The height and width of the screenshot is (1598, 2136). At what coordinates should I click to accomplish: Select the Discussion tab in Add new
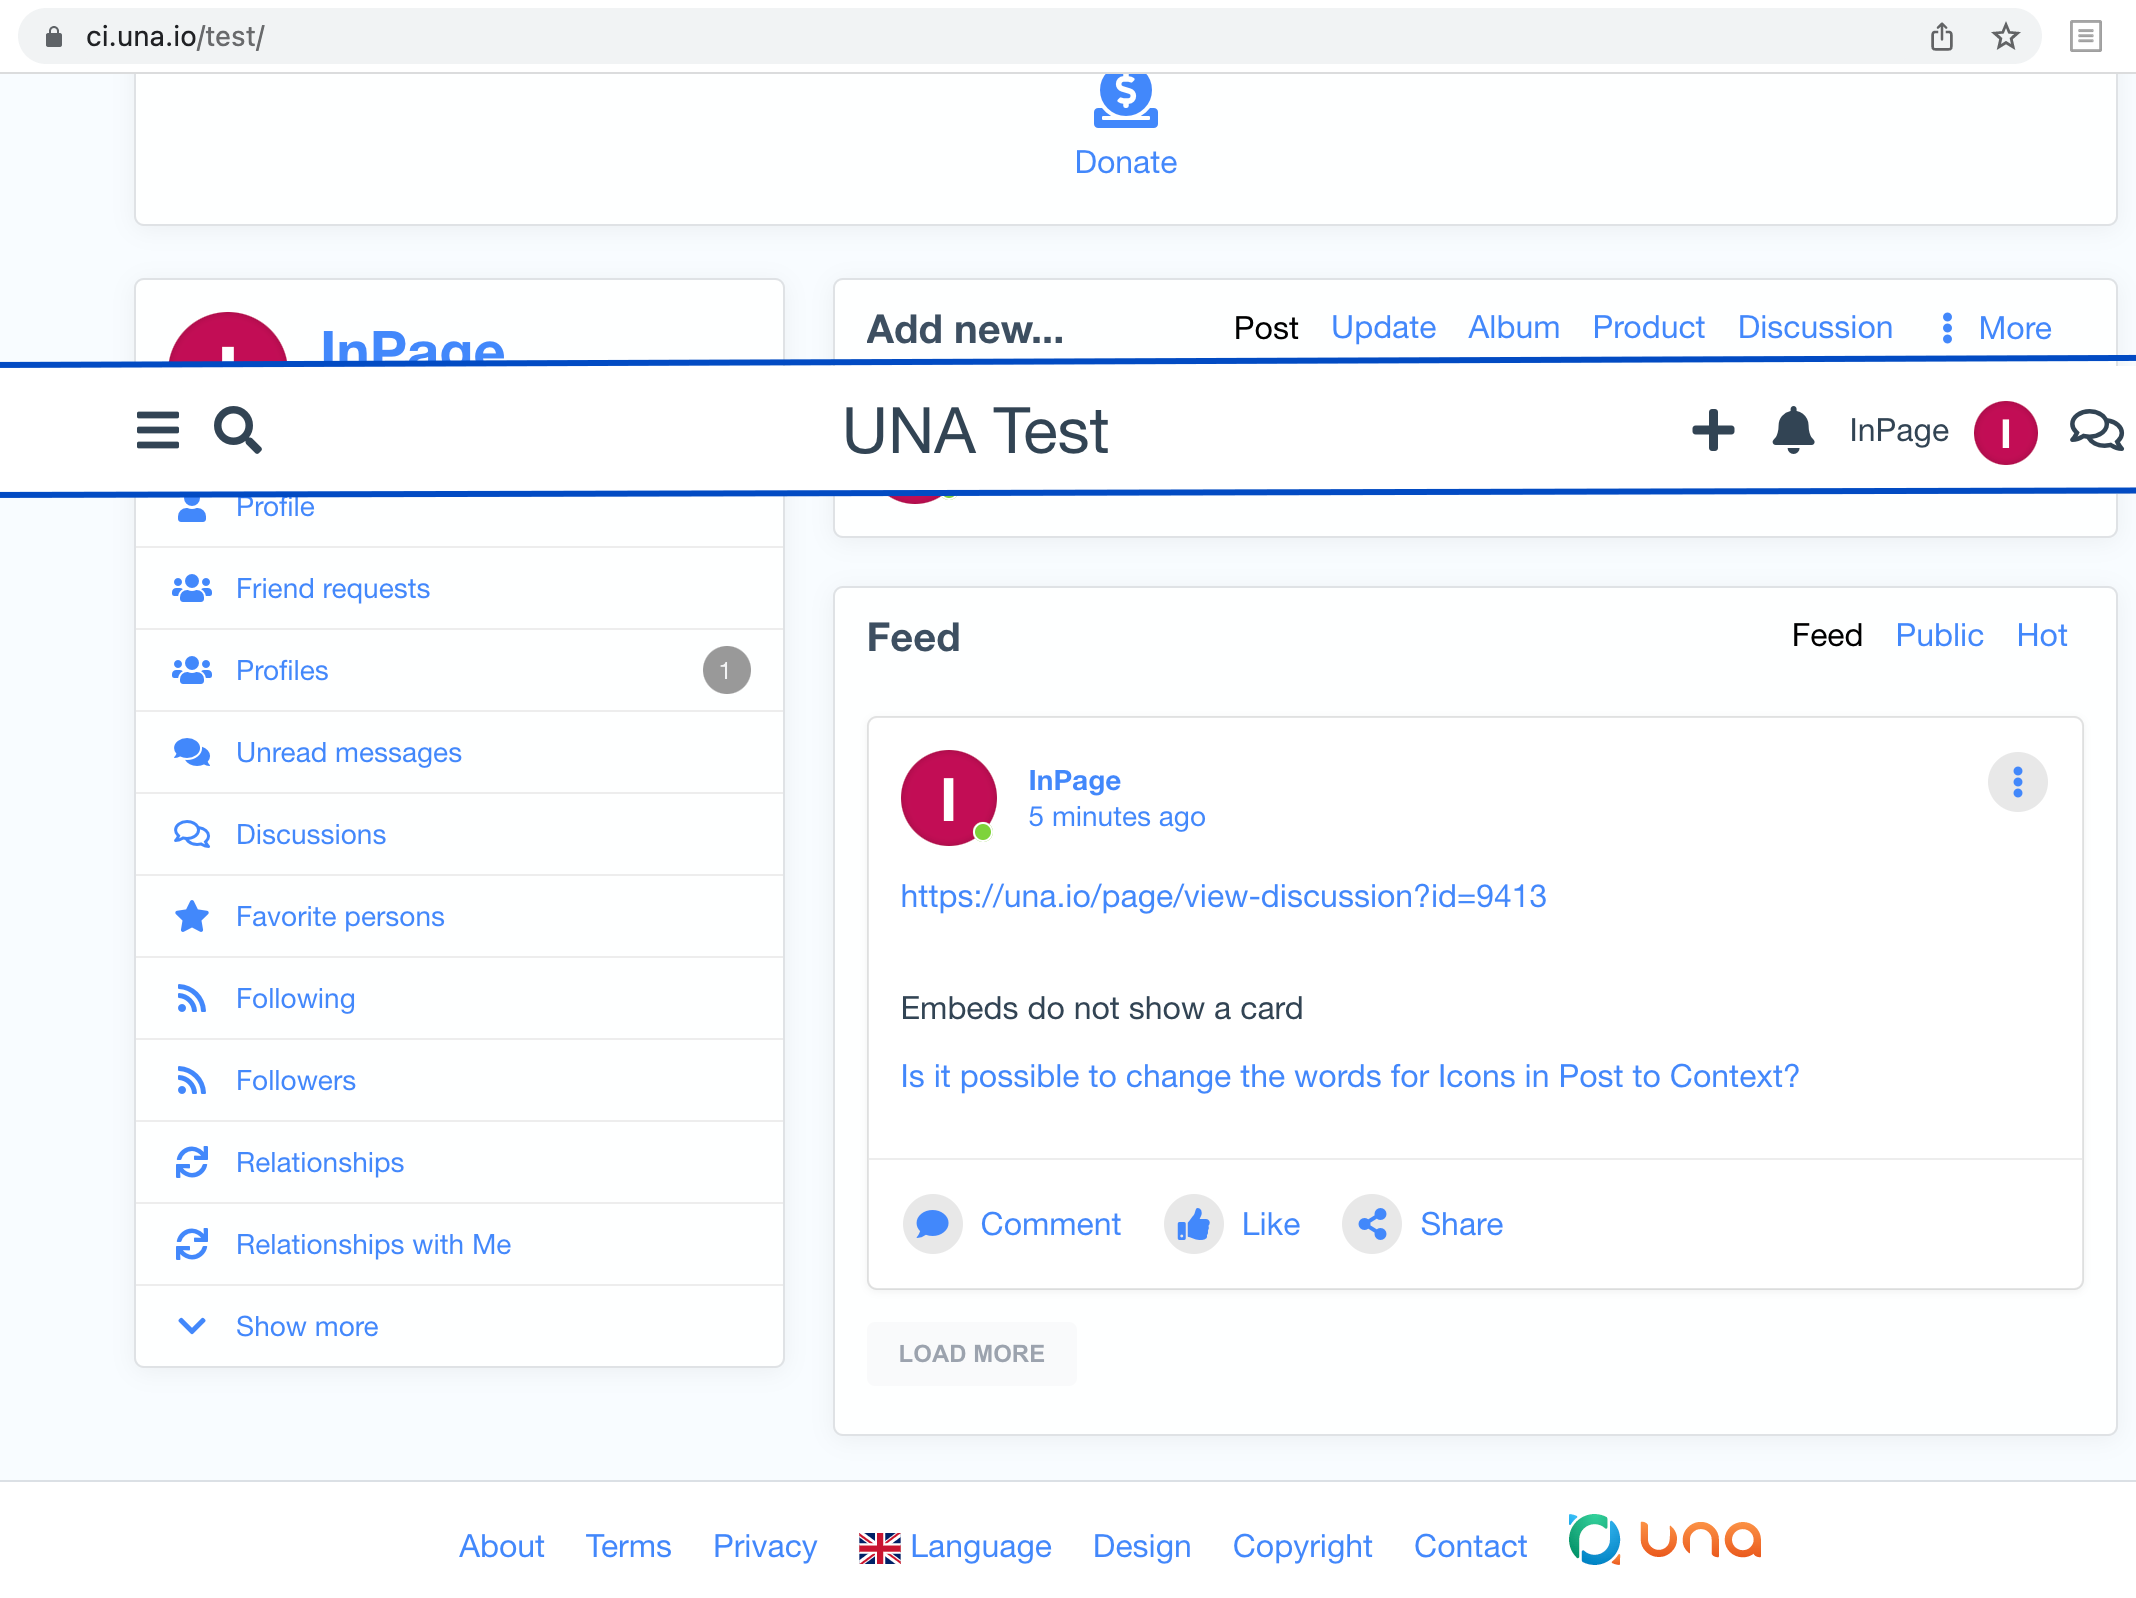click(x=1814, y=328)
